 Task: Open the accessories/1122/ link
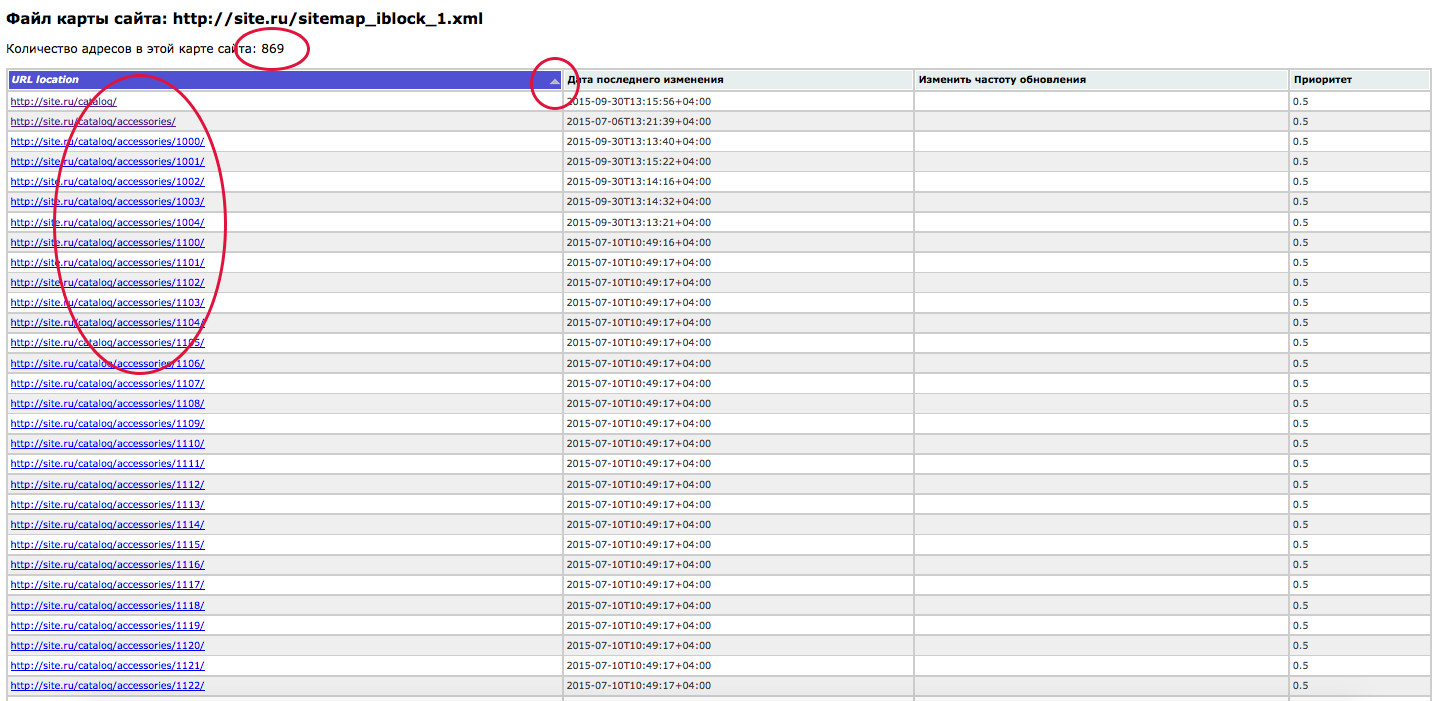107,685
